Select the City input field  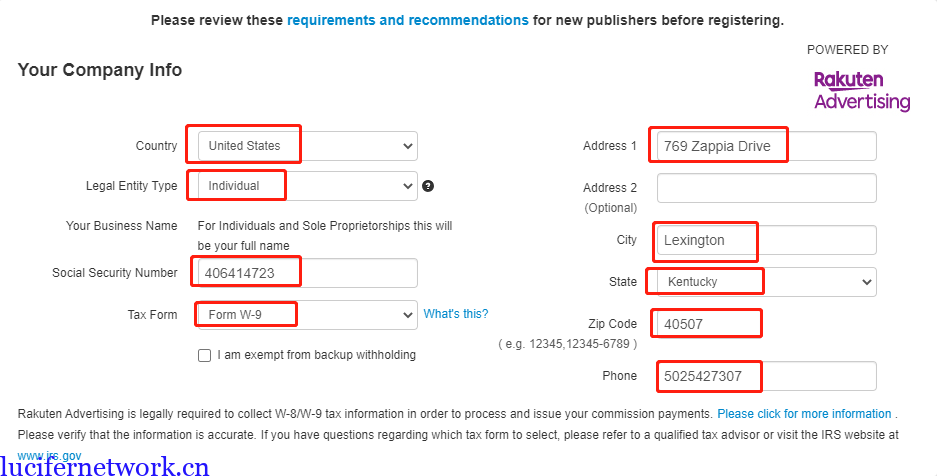(766, 240)
